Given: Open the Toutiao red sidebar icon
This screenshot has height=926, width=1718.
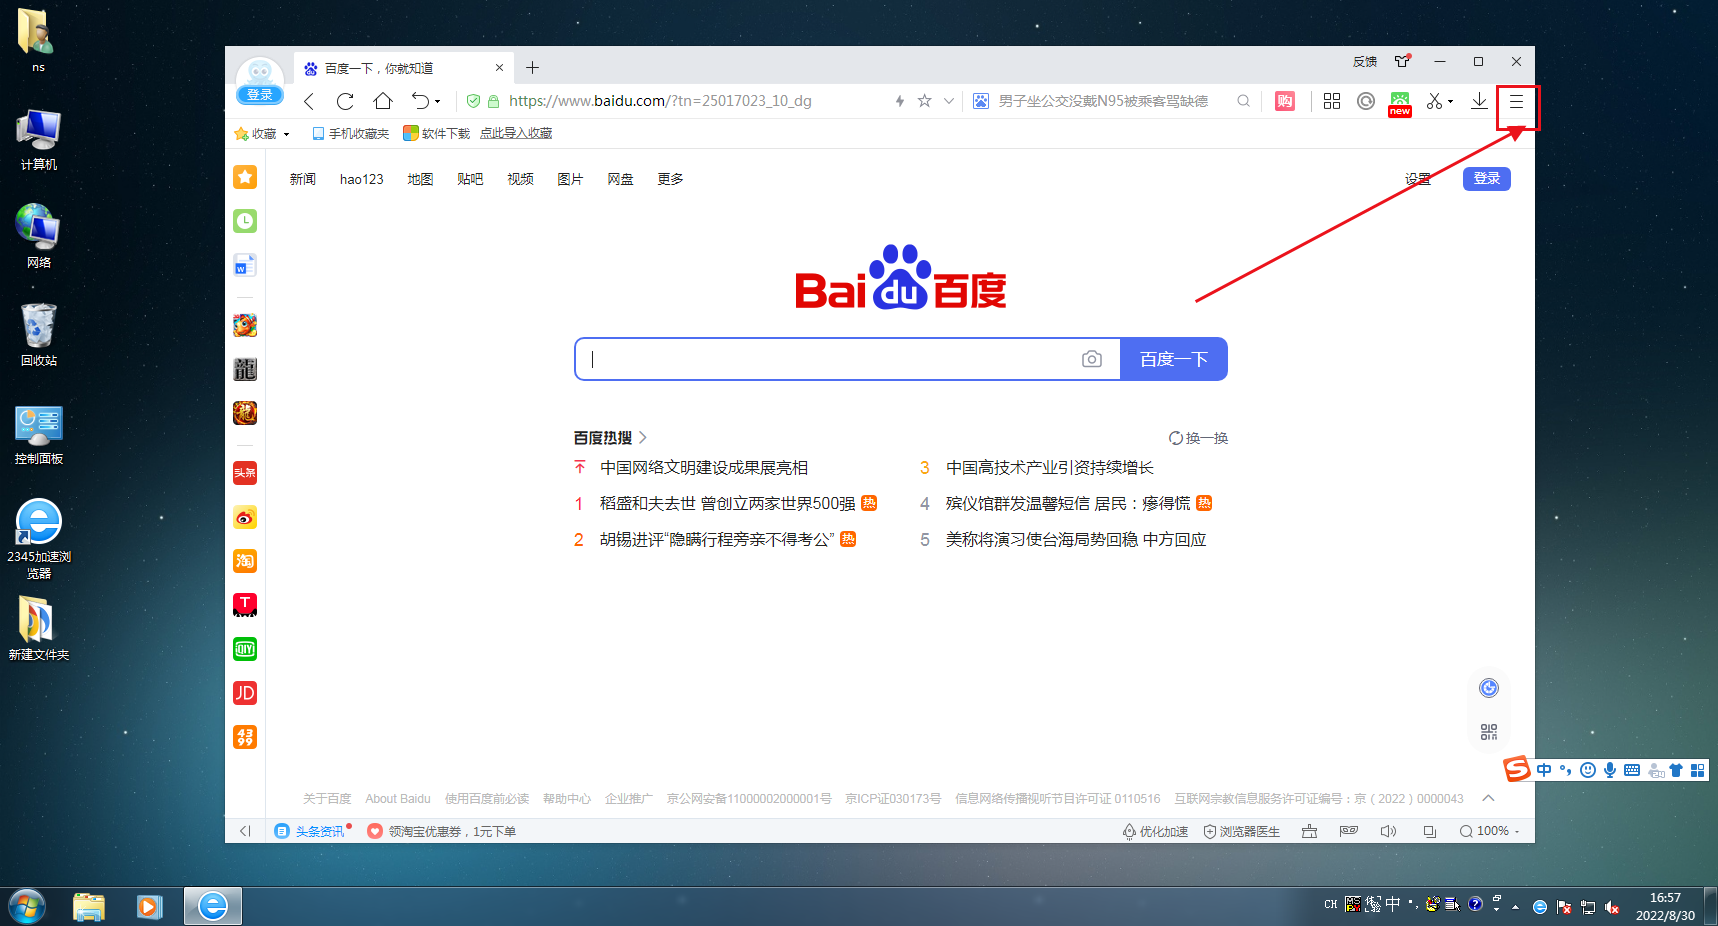Looking at the screenshot, I should point(245,473).
